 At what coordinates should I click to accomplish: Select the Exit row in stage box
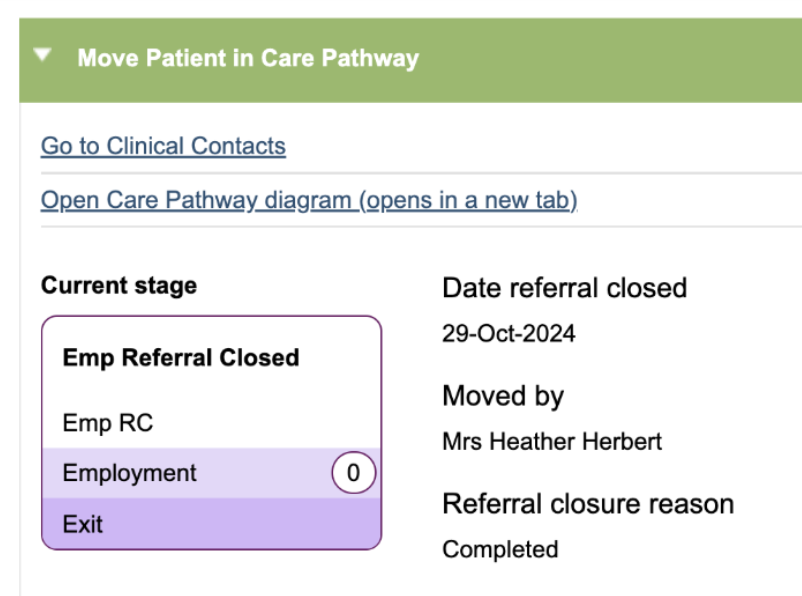coord(83,524)
